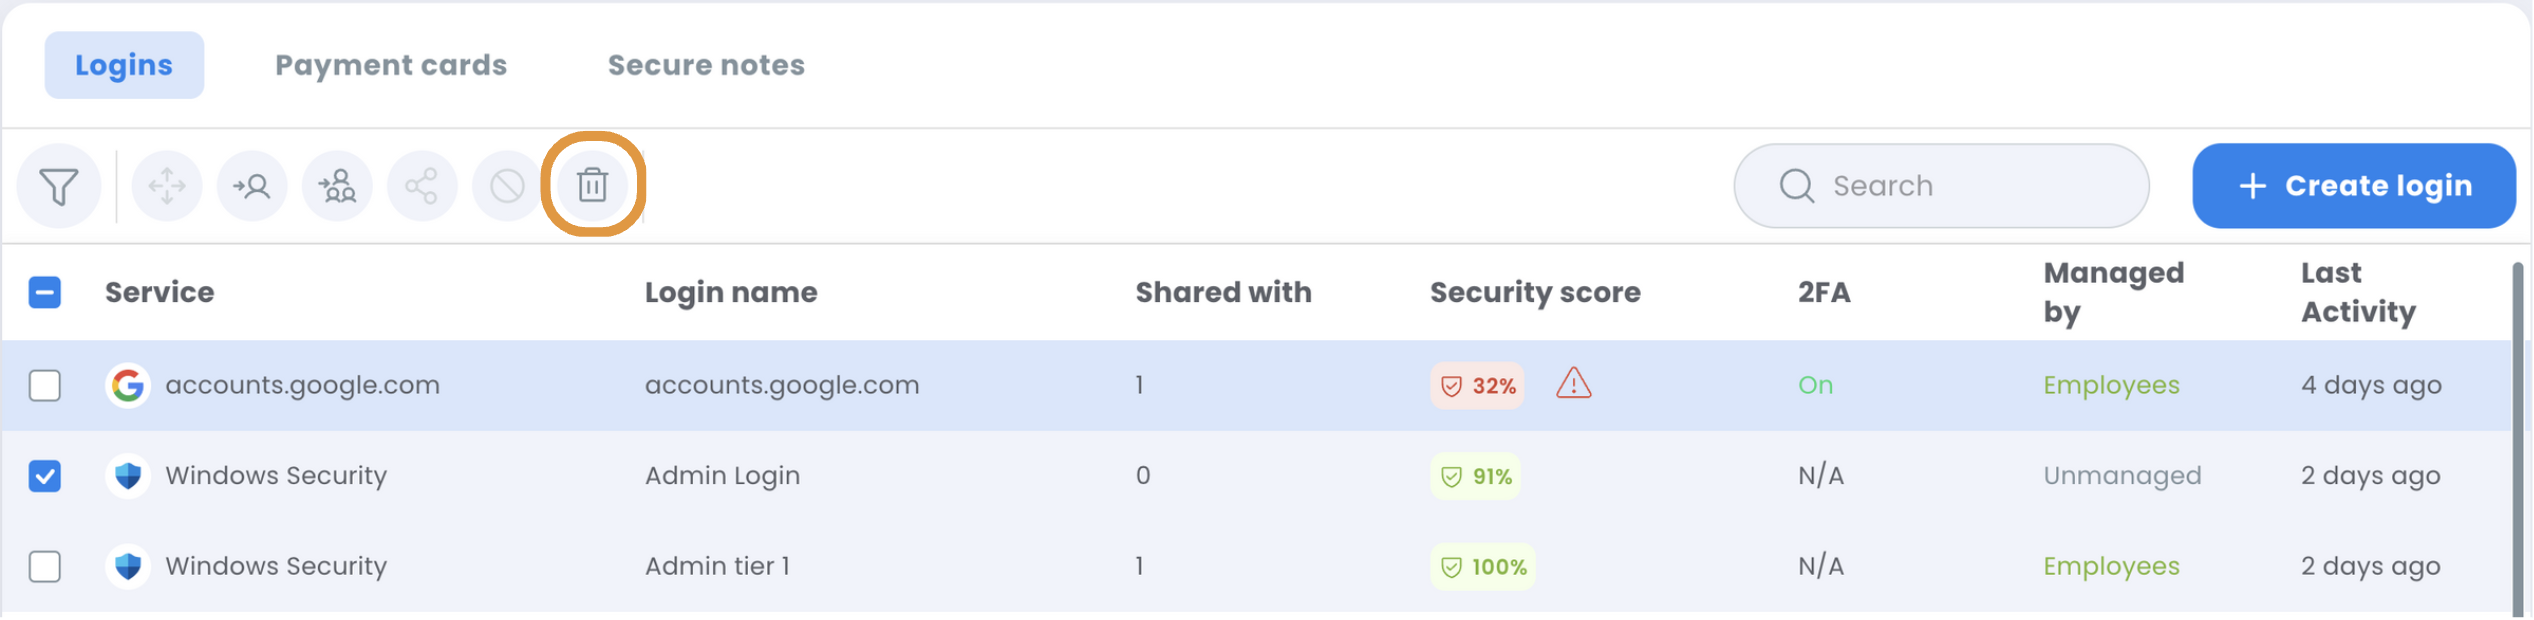
Task: Switch to the Payment cards tab
Action: [391, 65]
